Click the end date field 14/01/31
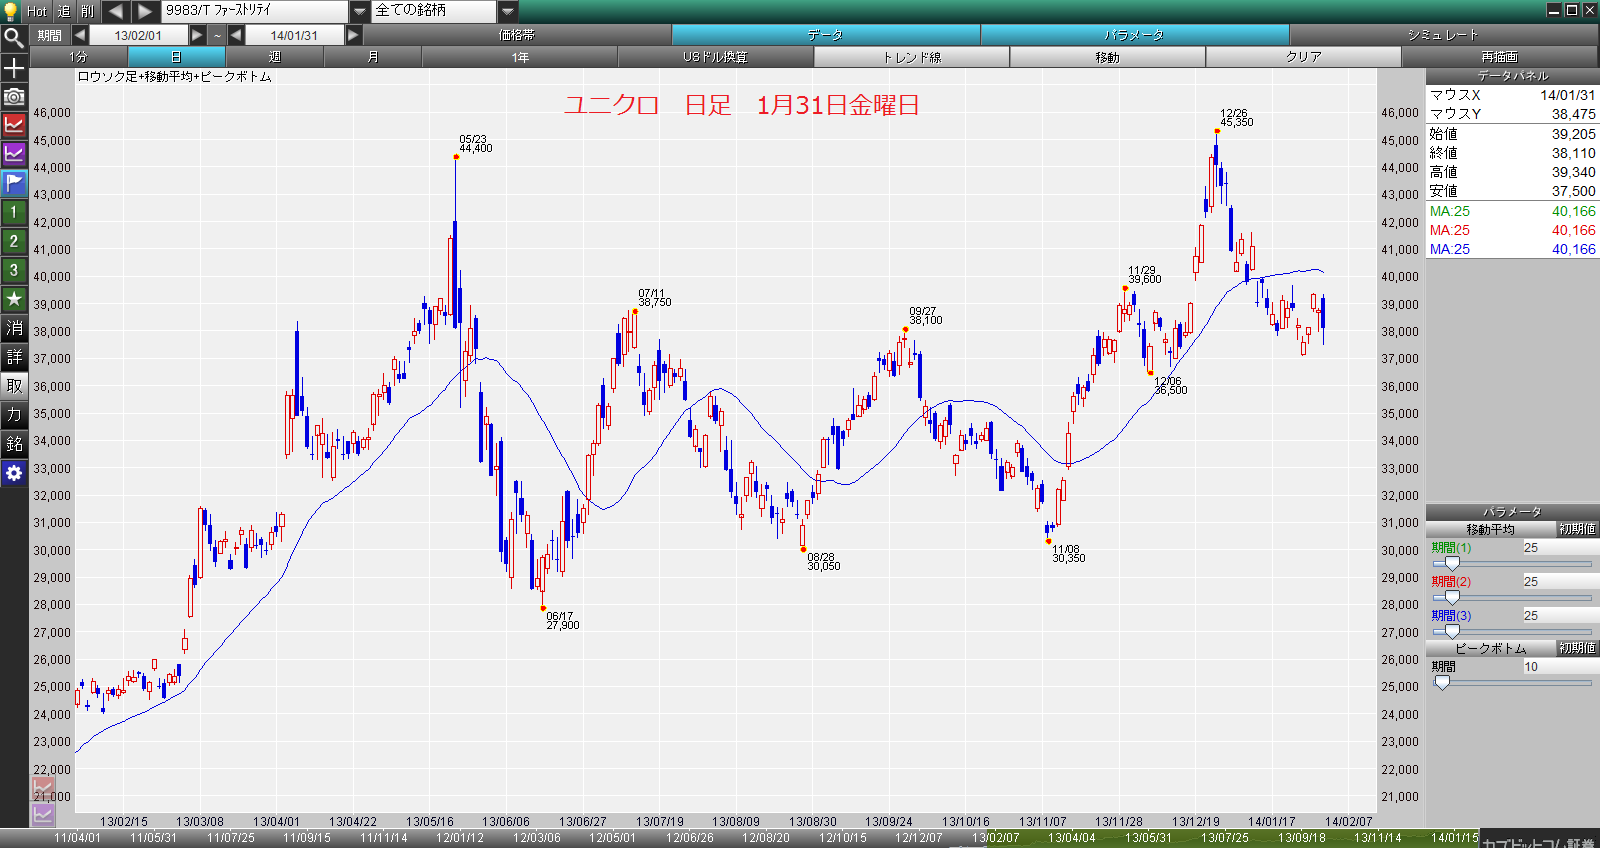 294,35
